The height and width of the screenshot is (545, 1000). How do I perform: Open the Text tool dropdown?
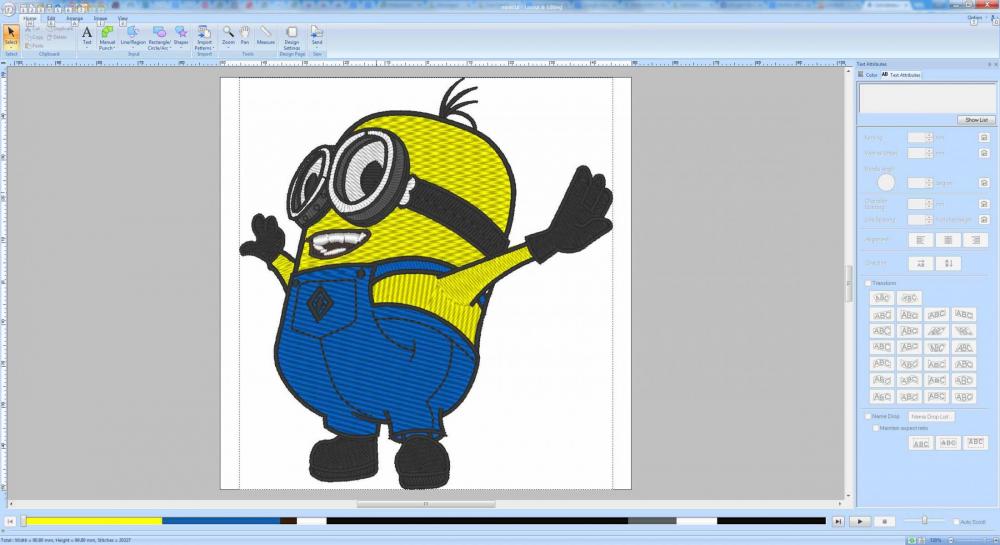[87, 38]
